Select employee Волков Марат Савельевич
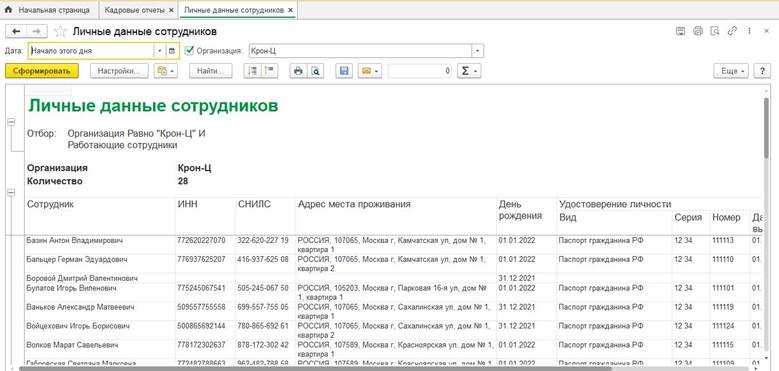779x371 pixels. [73, 345]
